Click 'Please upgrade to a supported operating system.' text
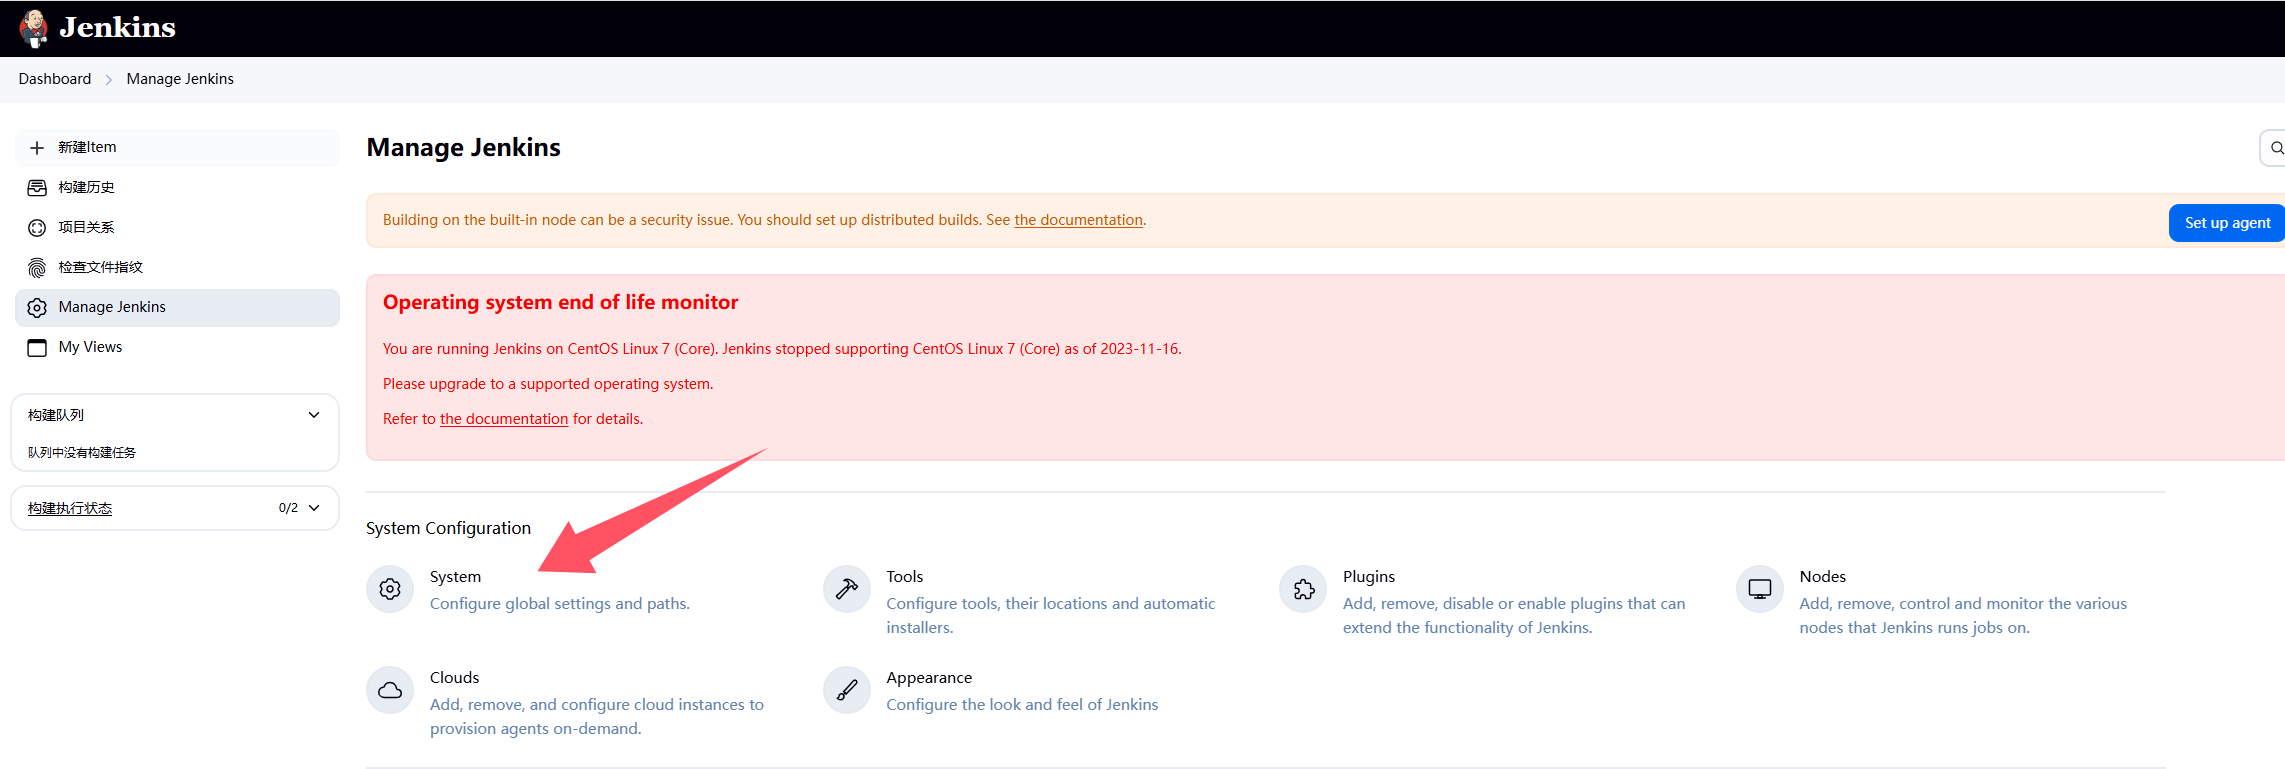 coord(548,384)
